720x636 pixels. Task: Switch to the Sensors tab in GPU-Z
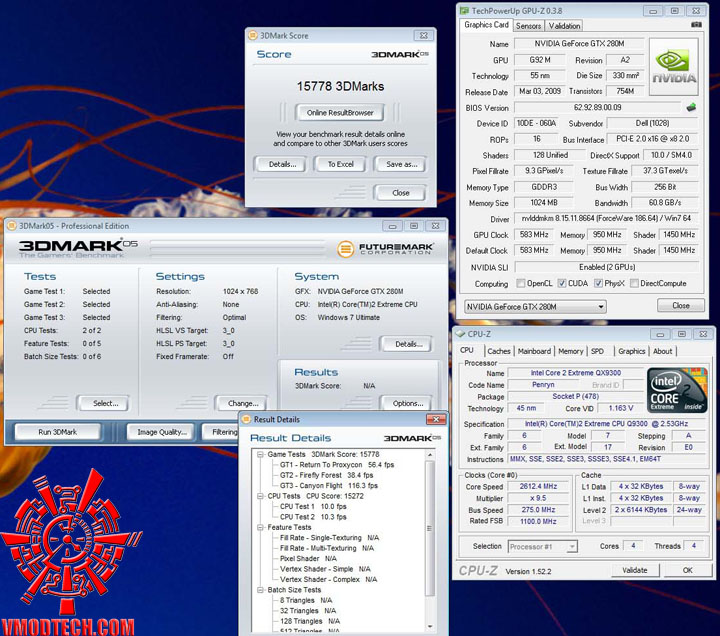point(528,26)
